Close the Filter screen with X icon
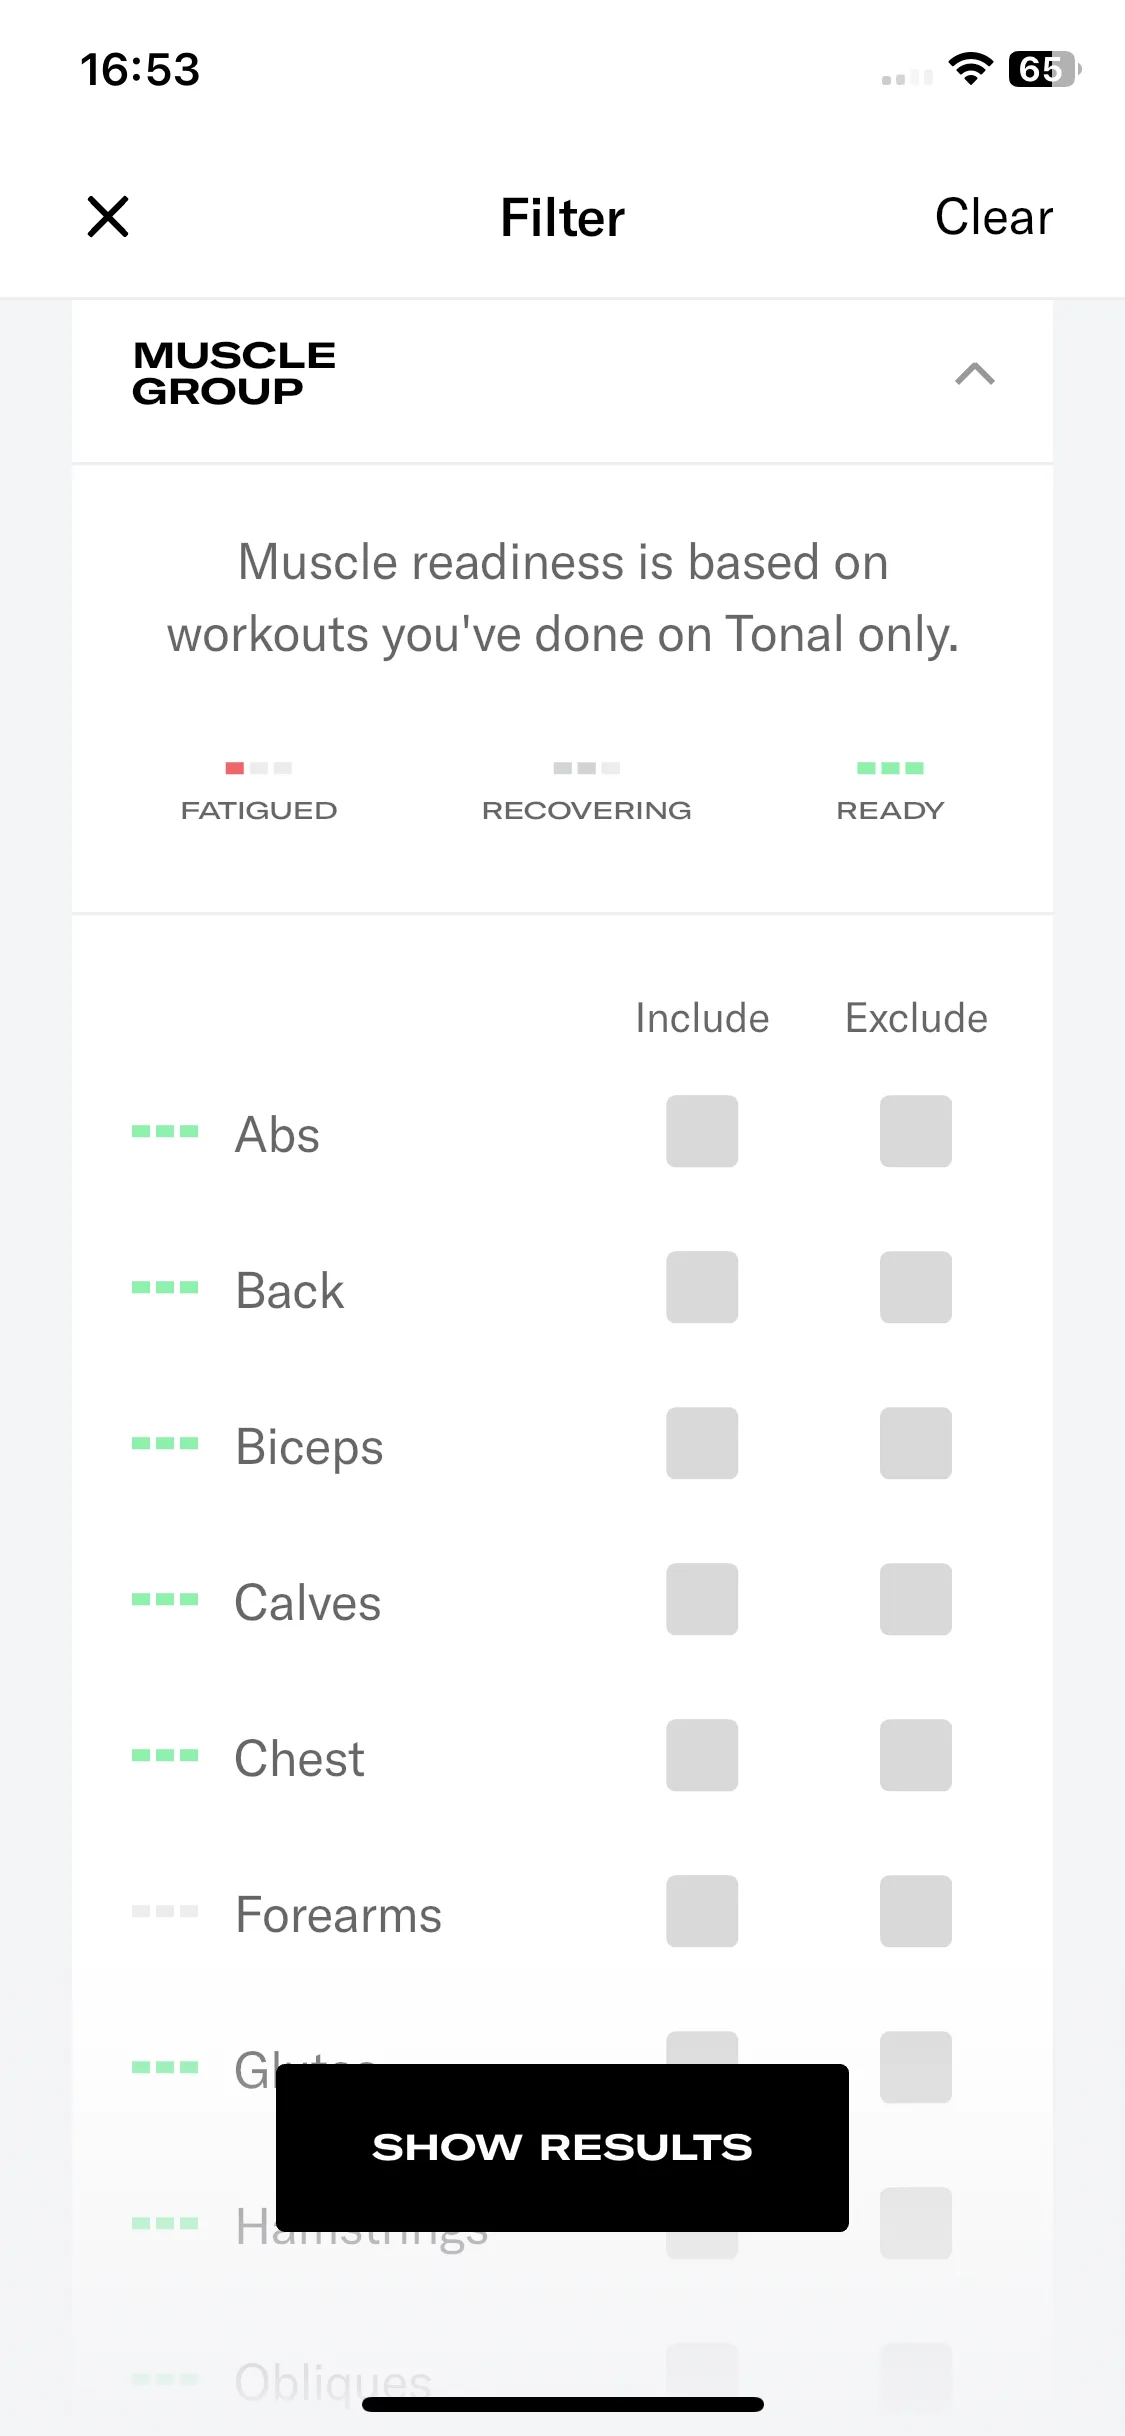Viewport: 1125px width, 2436px height. 108,217
